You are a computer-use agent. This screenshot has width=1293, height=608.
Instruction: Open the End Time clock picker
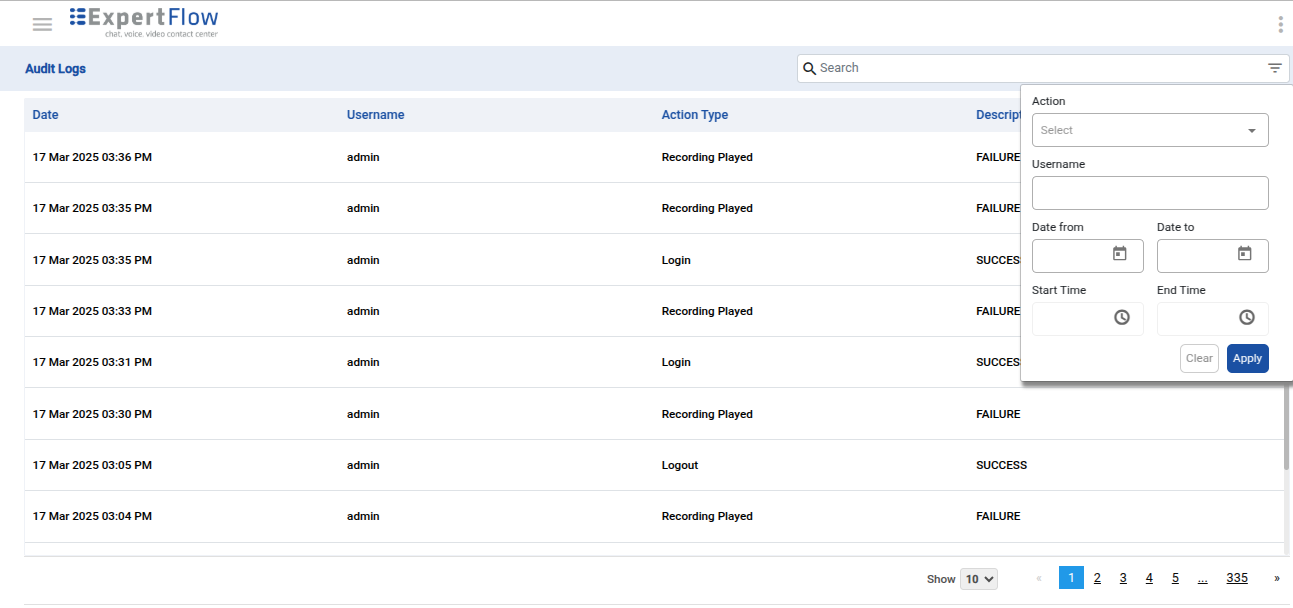pos(1247,317)
